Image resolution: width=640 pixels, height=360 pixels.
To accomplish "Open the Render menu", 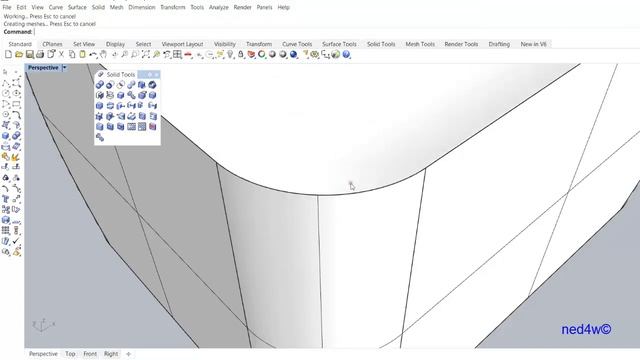I will [x=242, y=7].
